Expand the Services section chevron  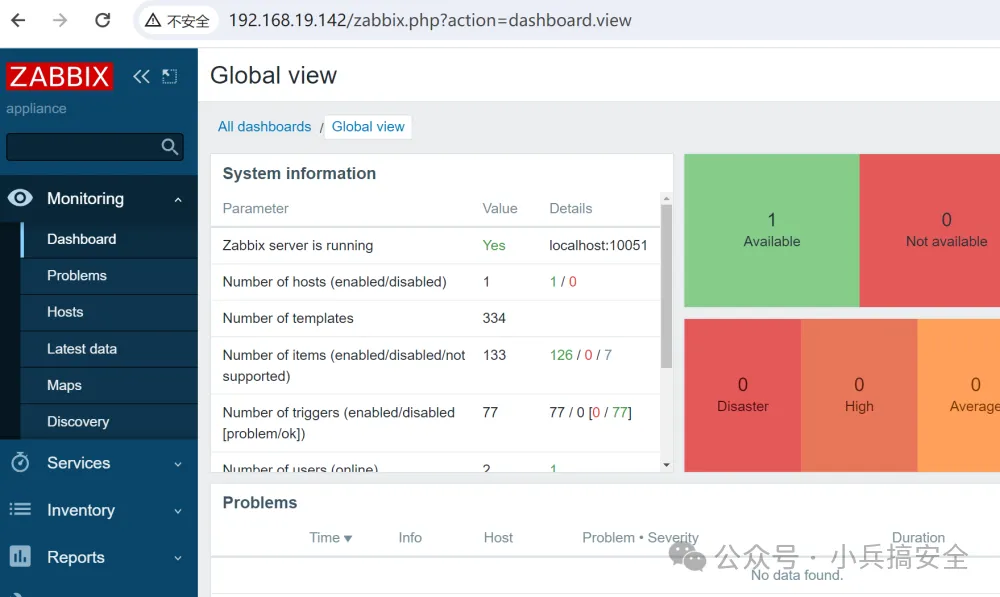[178, 464]
